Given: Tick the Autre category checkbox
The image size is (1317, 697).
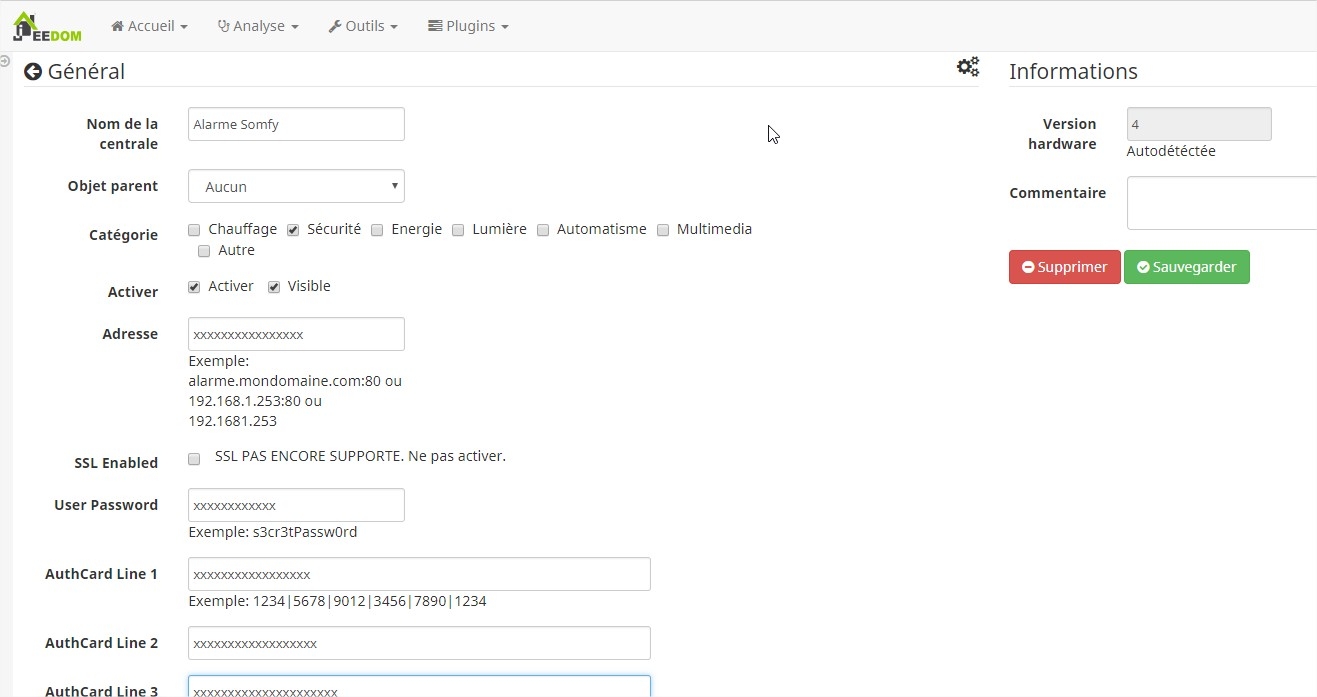Looking at the screenshot, I should [204, 251].
